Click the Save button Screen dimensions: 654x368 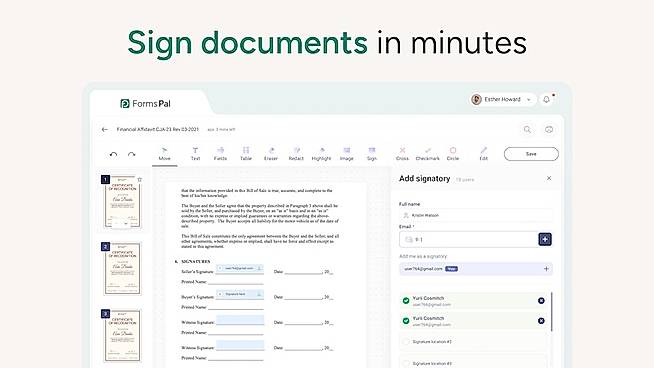pyautogui.click(x=531, y=154)
